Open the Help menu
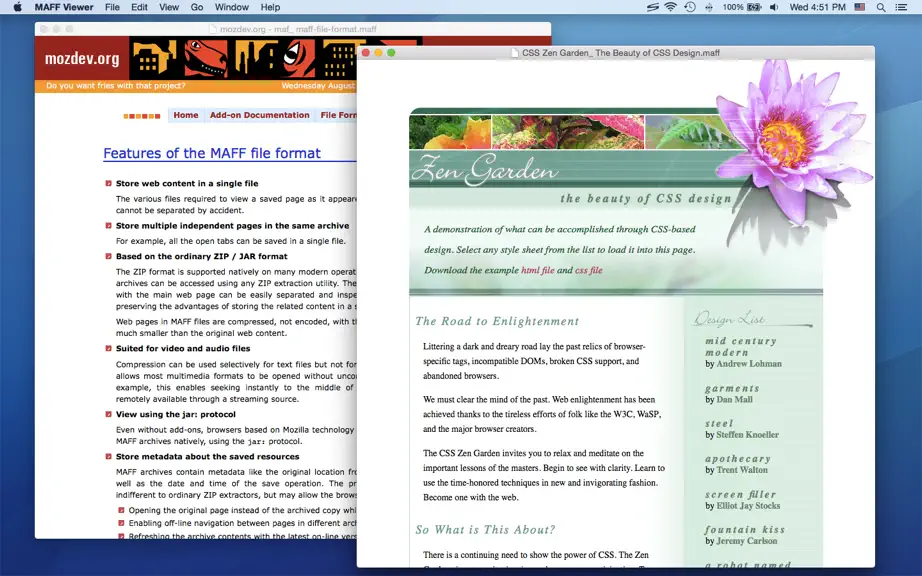The width and height of the screenshot is (922, 576). click(x=270, y=7)
